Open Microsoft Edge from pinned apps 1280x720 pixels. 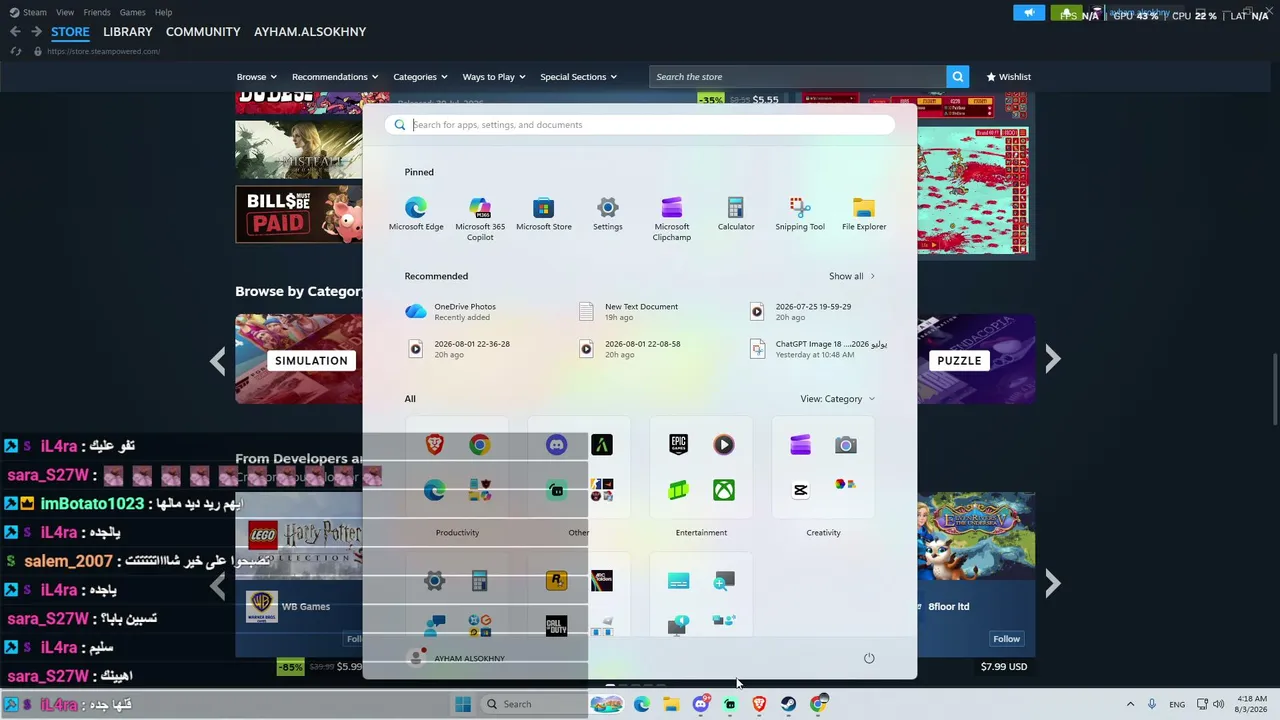point(416,213)
